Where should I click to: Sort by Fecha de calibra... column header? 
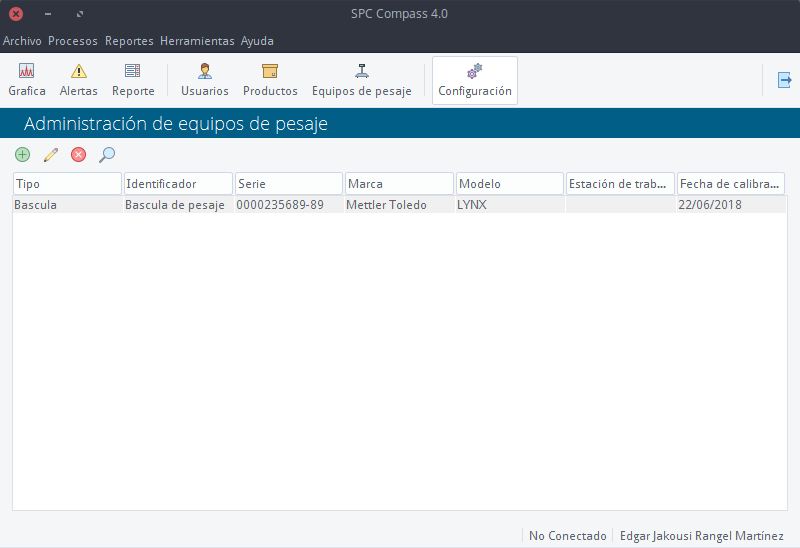click(x=731, y=184)
